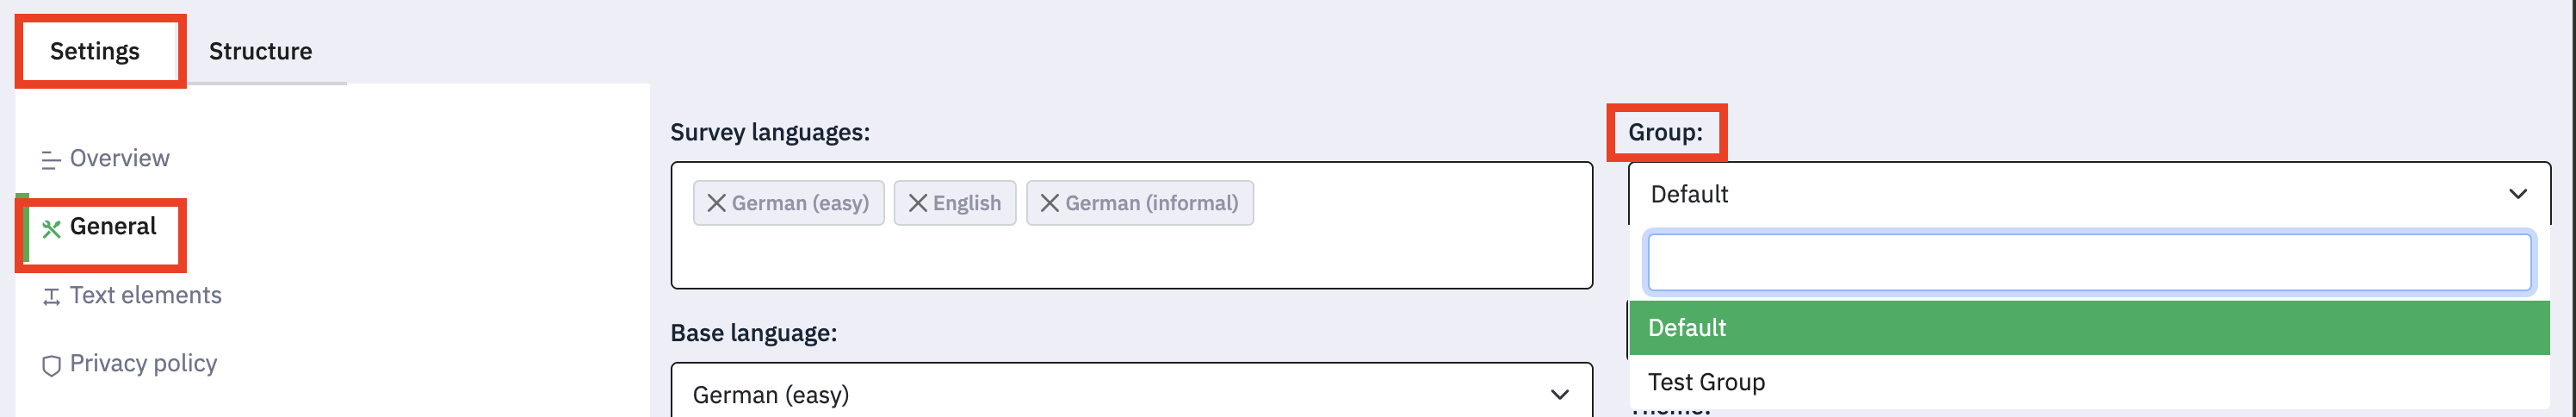Collapse the Group dropdown using its chevron
The image size is (2576, 417).
[x=2517, y=194]
